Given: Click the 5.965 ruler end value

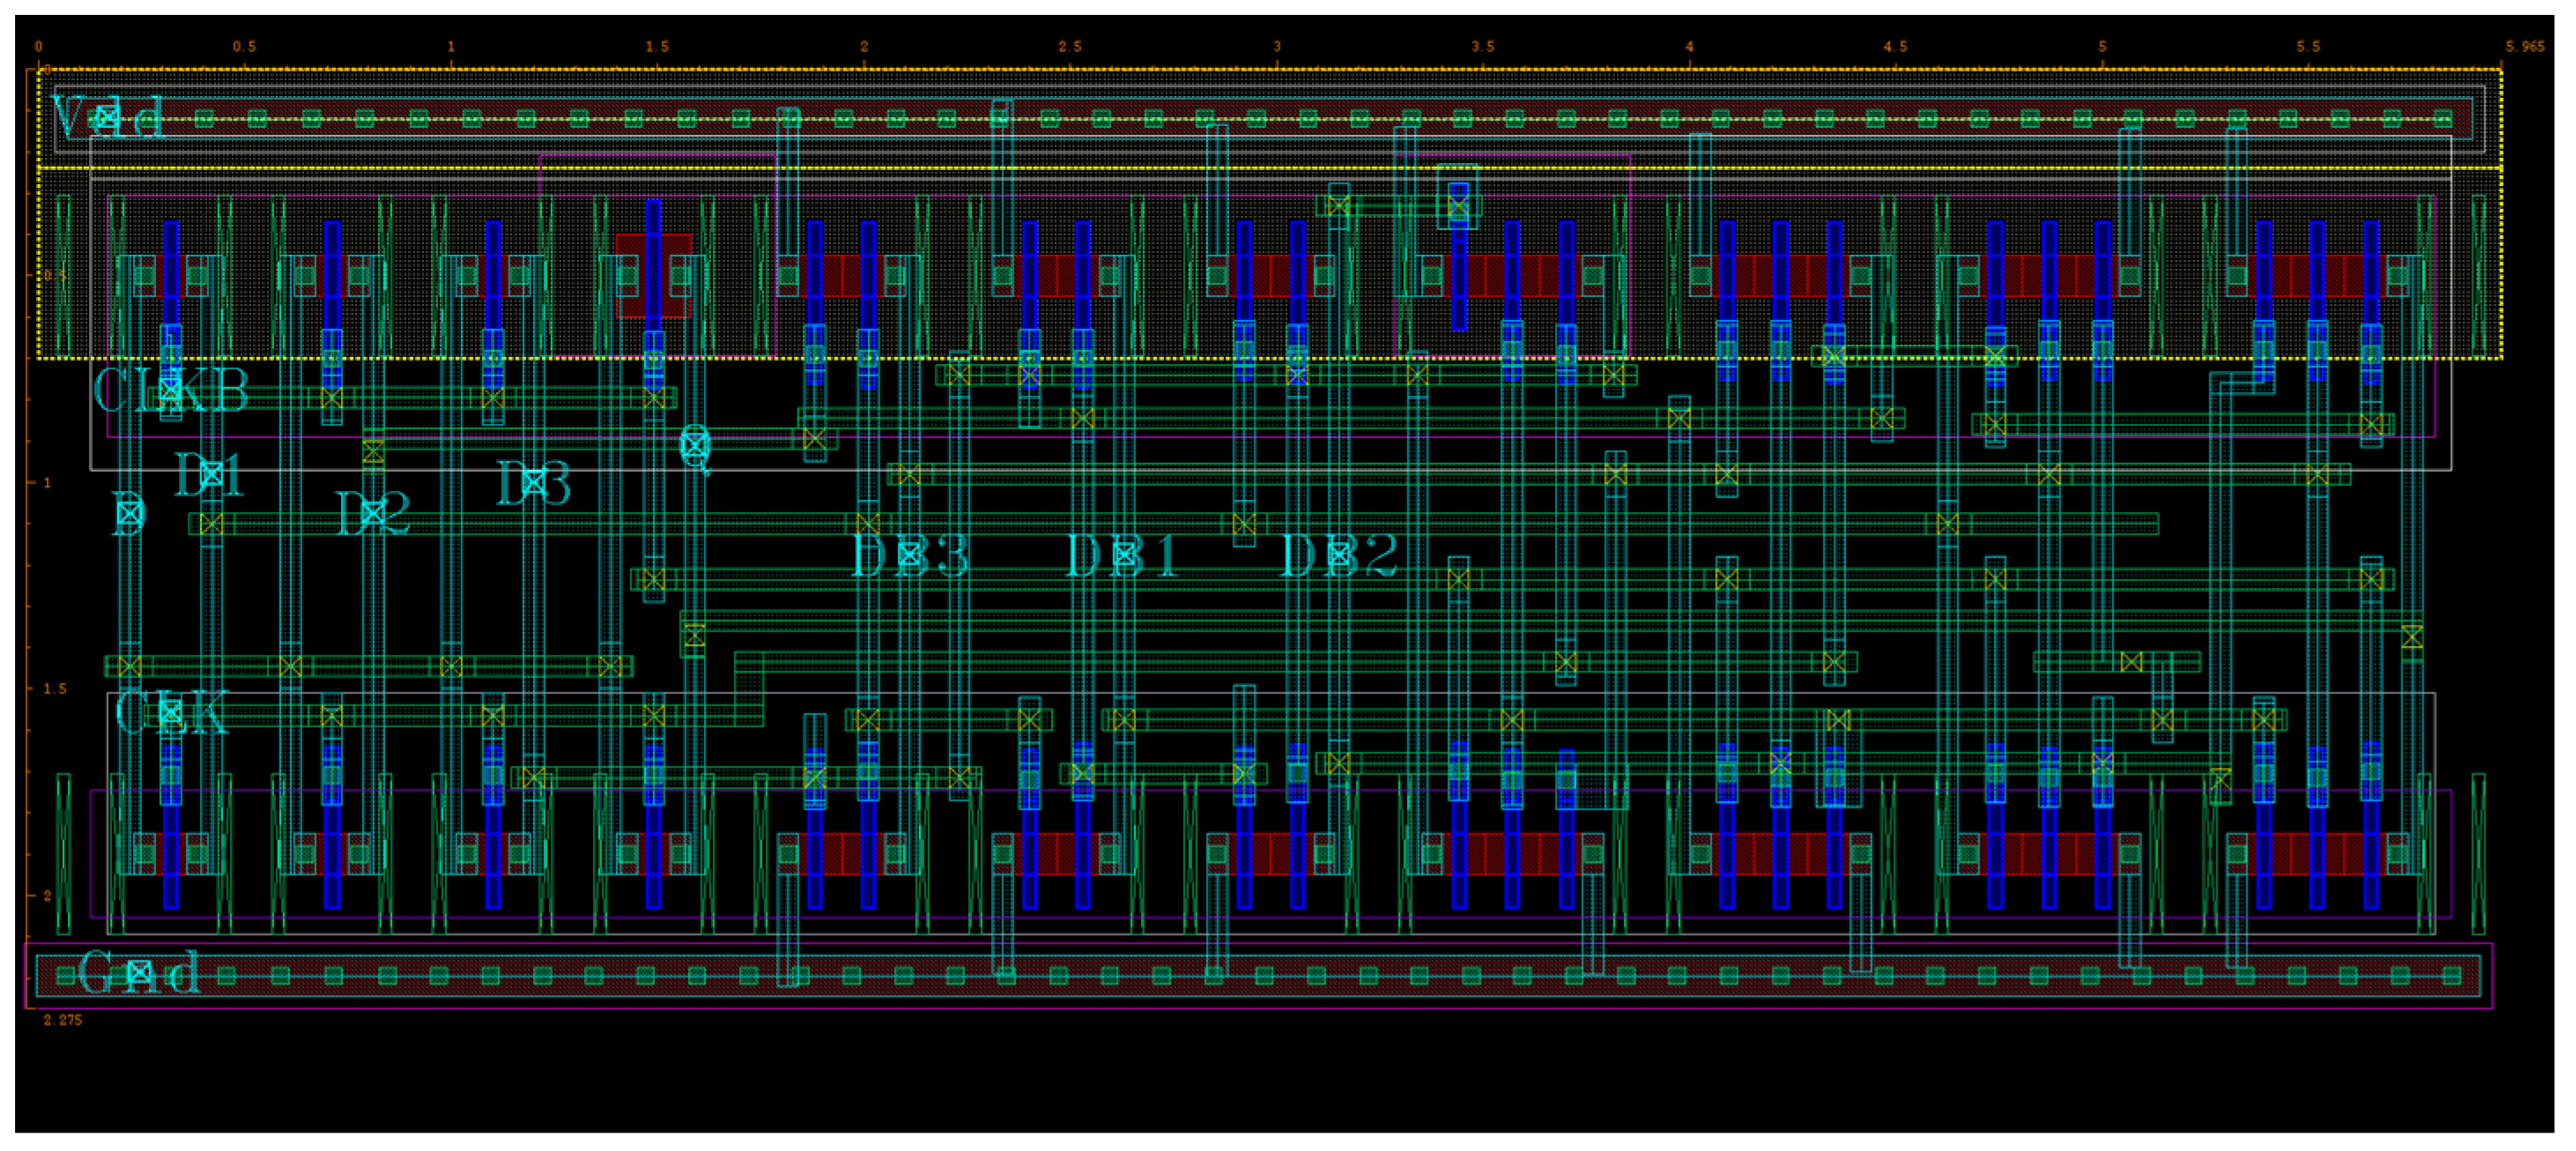Looking at the screenshot, I should click(2524, 47).
